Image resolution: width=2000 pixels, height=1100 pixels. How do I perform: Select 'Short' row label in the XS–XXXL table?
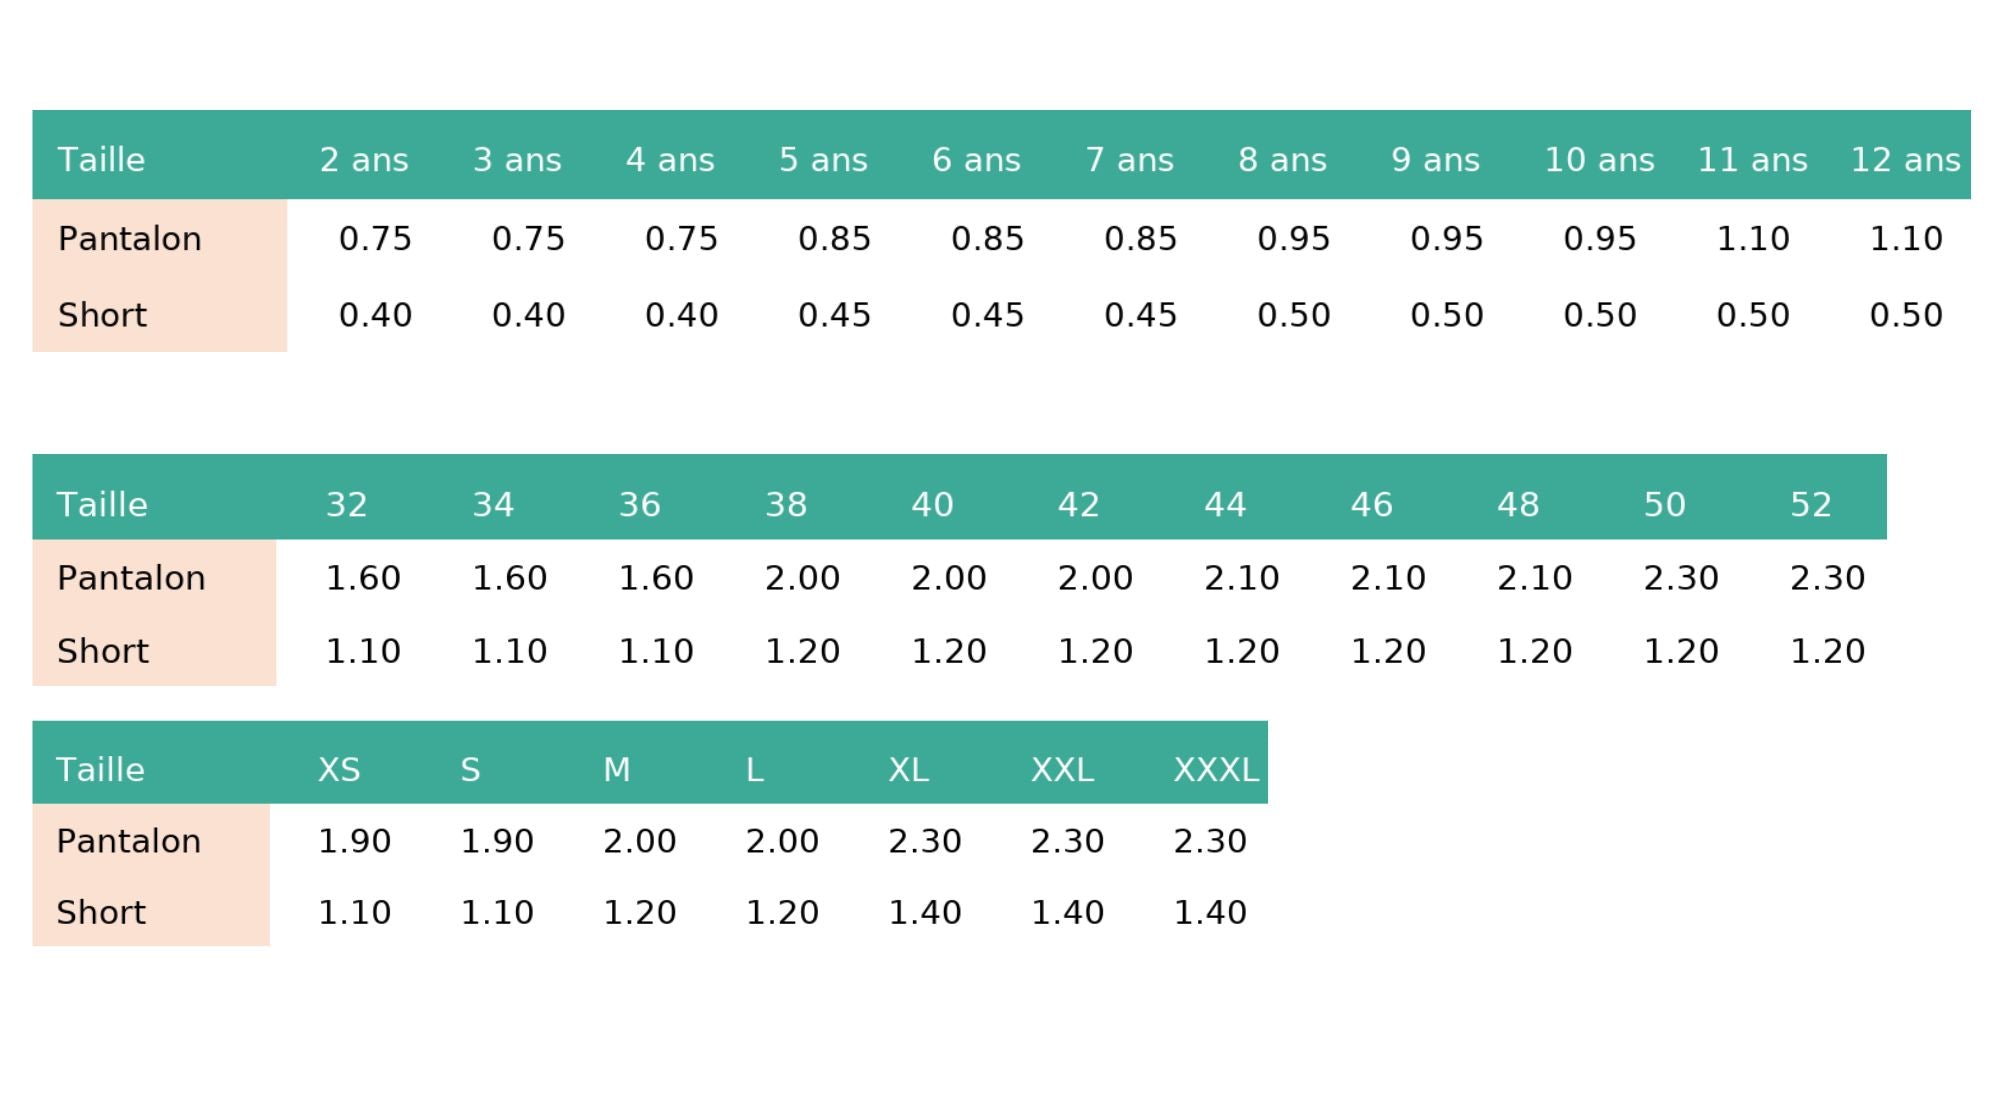click(x=101, y=913)
